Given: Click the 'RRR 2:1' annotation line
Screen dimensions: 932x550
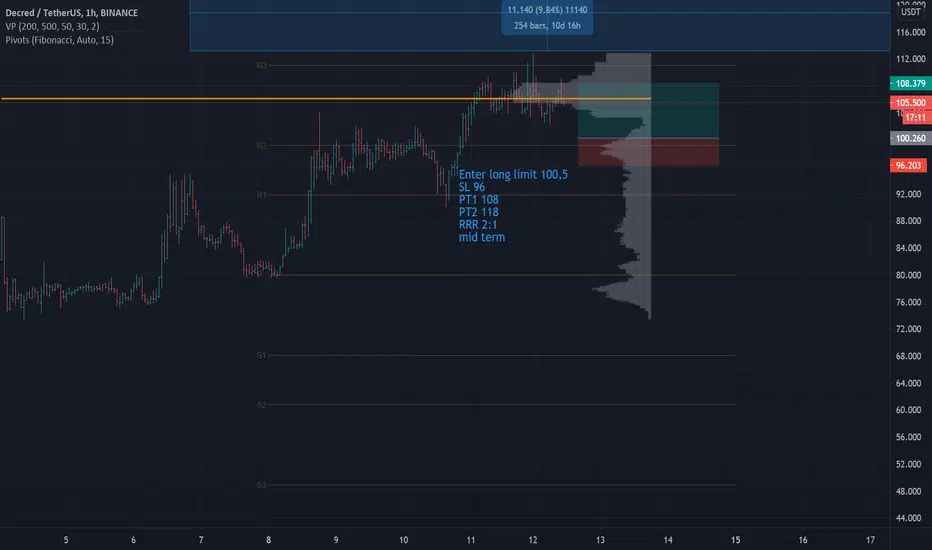Looking at the screenshot, I should coord(478,224).
